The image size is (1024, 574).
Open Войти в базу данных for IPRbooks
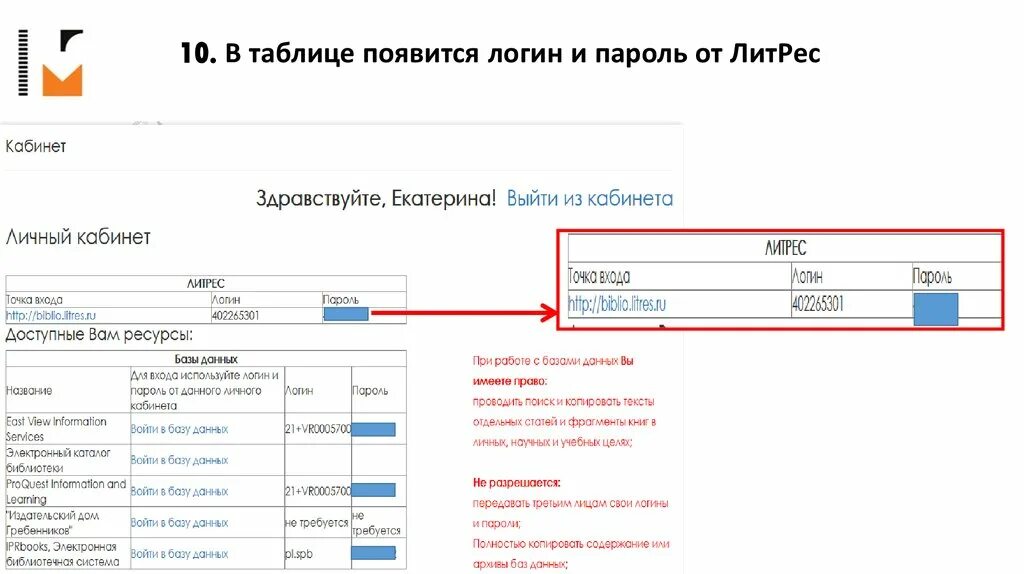[179, 554]
